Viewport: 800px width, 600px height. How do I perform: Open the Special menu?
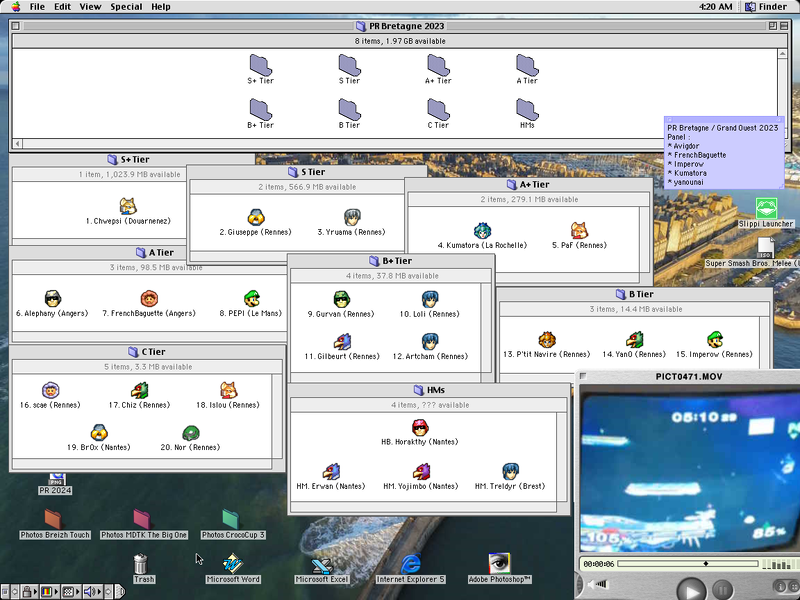point(126,7)
